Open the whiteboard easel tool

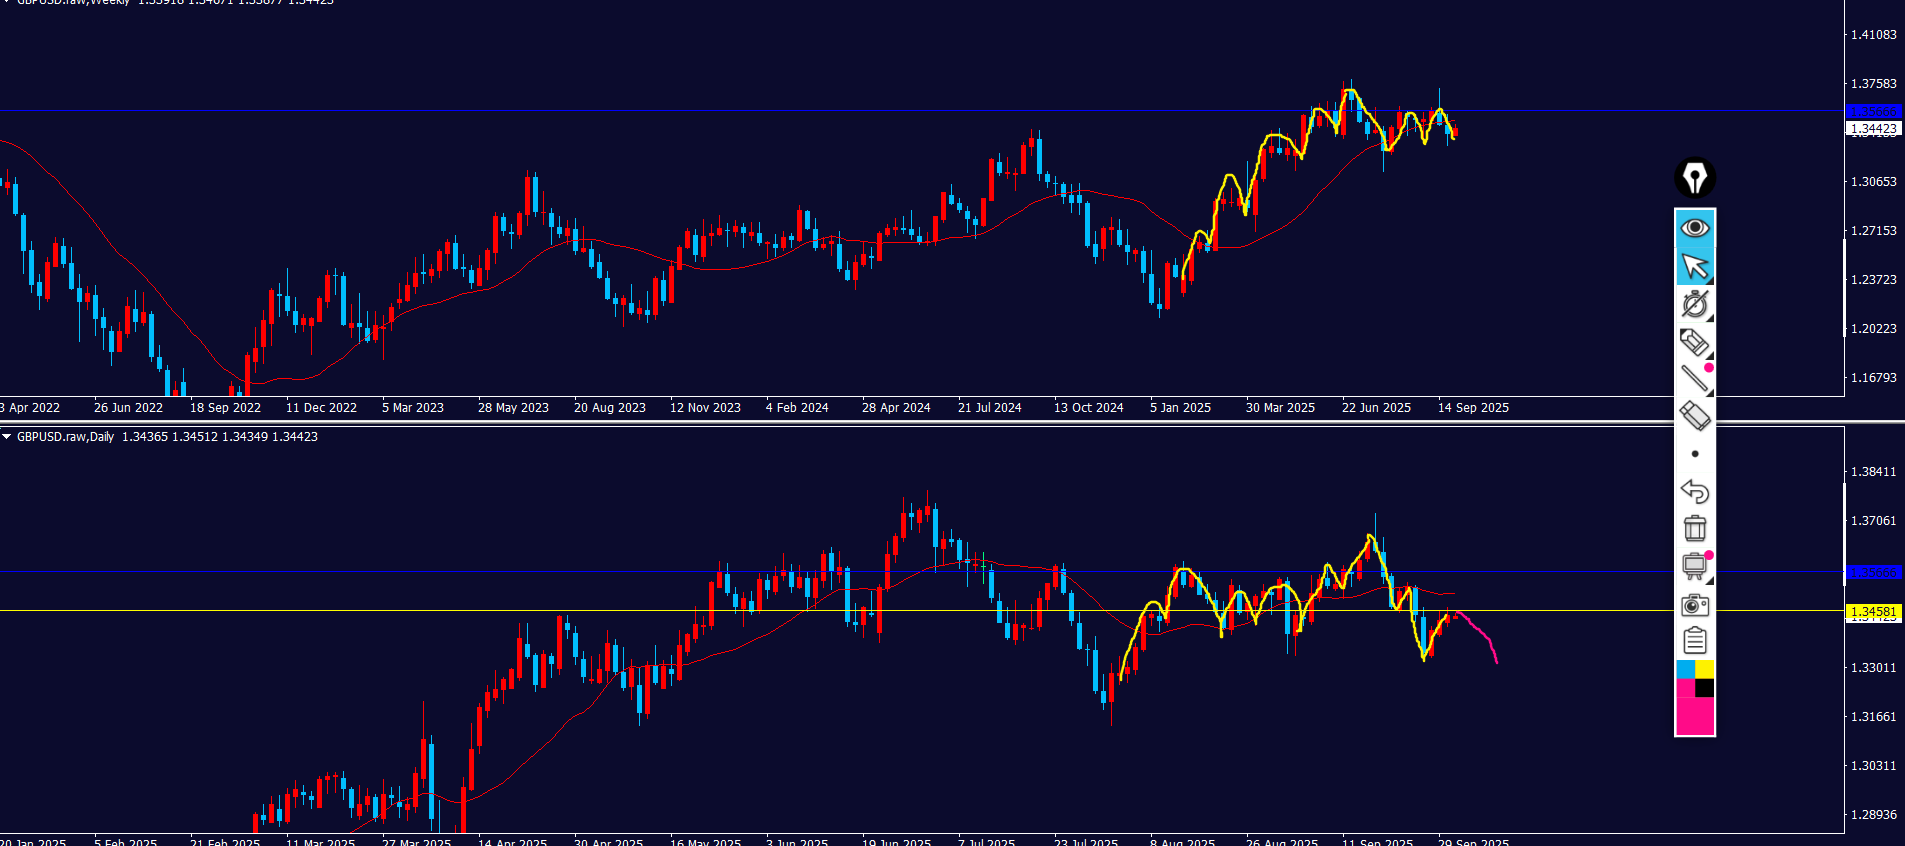click(x=1695, y=566)
